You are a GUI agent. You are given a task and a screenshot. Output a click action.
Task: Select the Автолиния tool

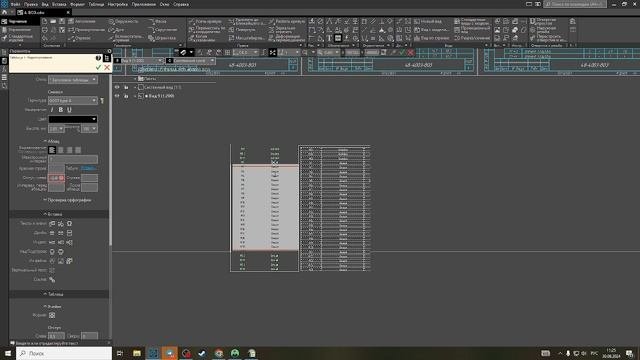click(x=82, y=21)
